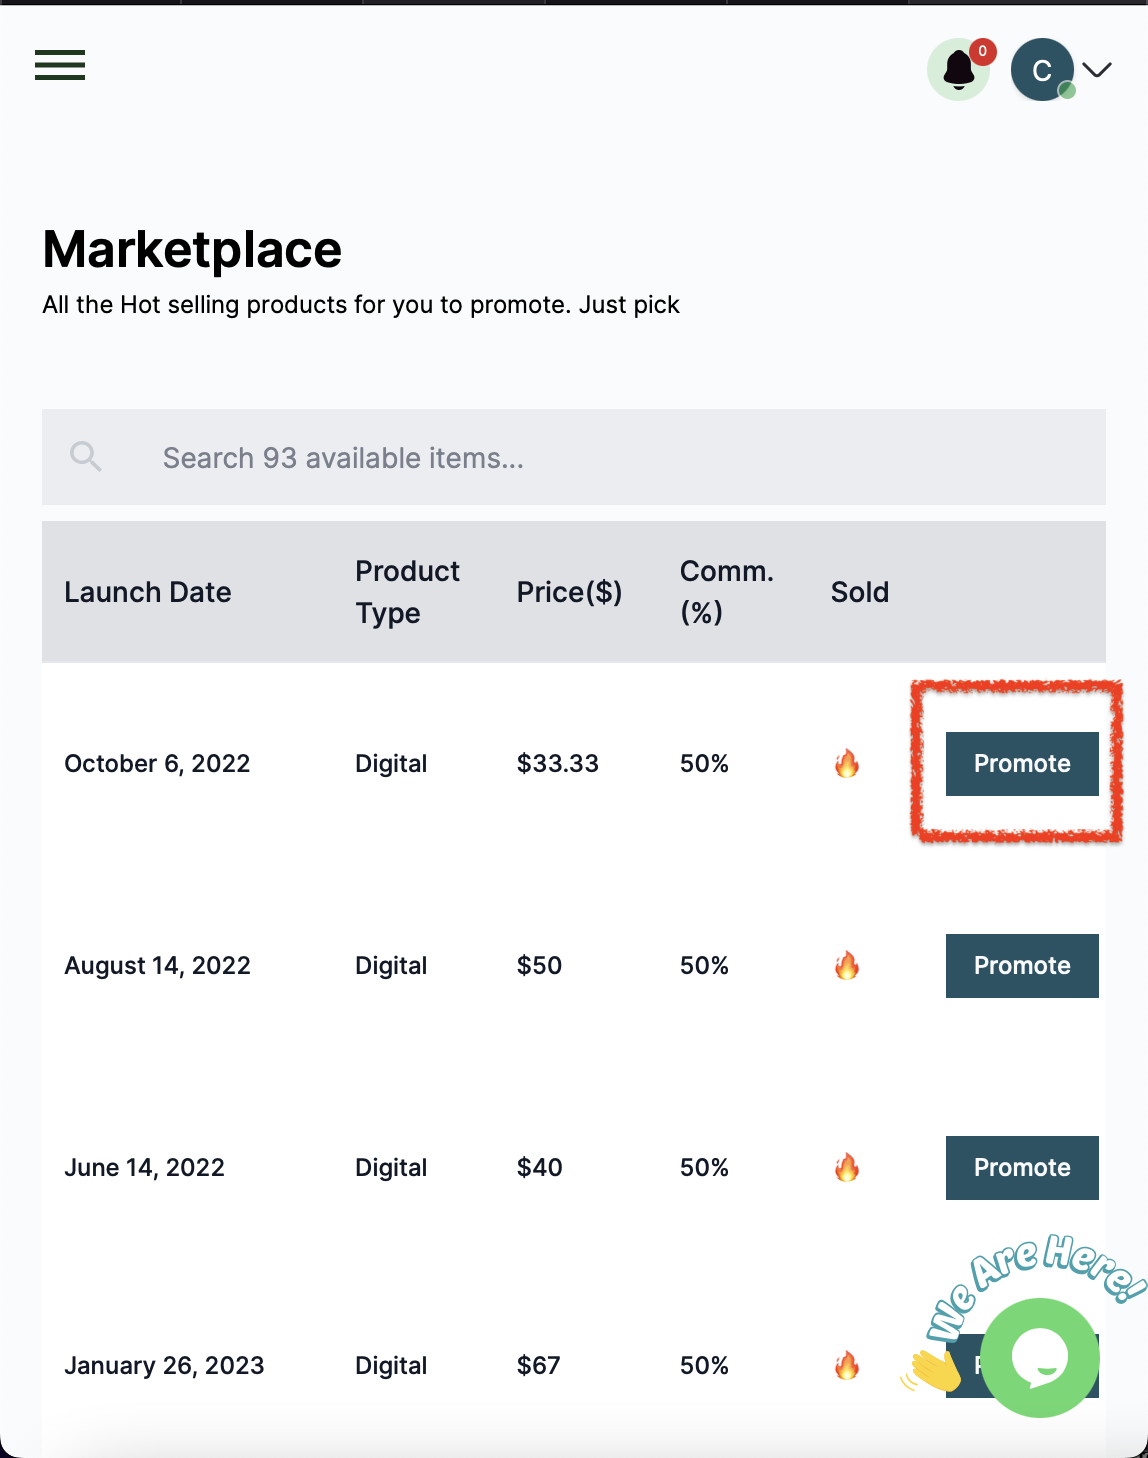The image size is (1148, 1458).
Task: Click the fire icon for October 6 row
Action: tap(847, 764)
